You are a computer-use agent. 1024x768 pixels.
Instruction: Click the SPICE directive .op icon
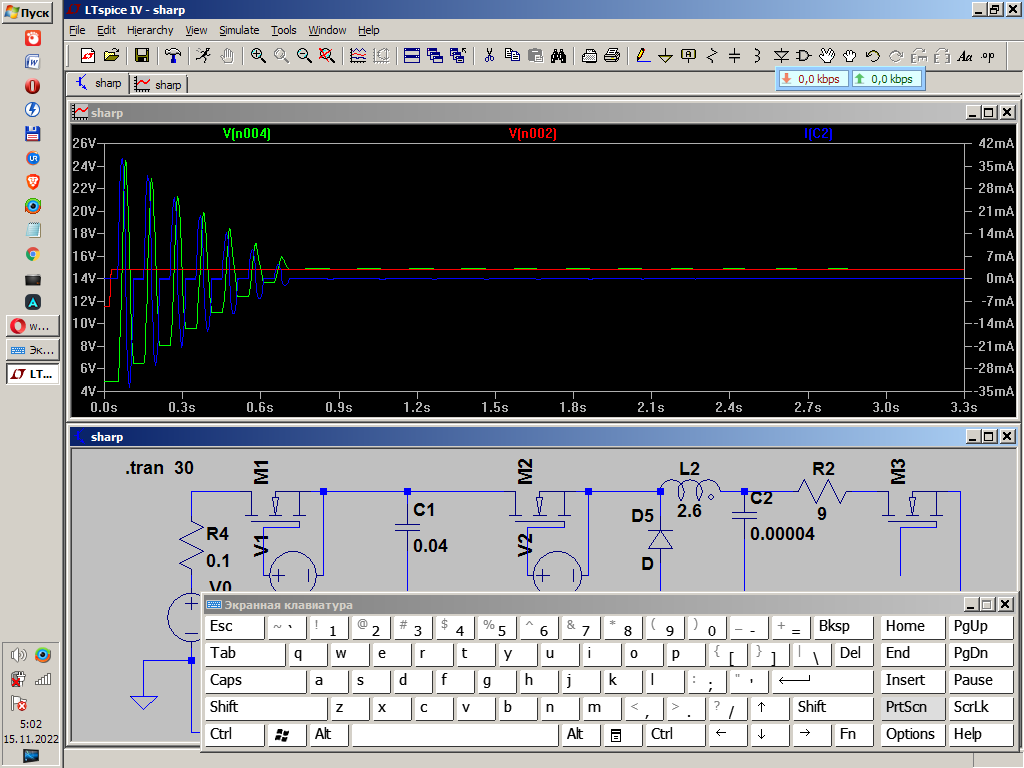point(988,56)
